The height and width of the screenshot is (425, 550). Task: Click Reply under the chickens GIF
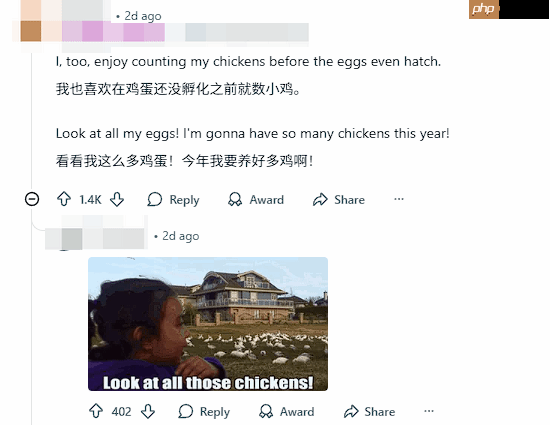pyautogui.click(x=204, y=411)
